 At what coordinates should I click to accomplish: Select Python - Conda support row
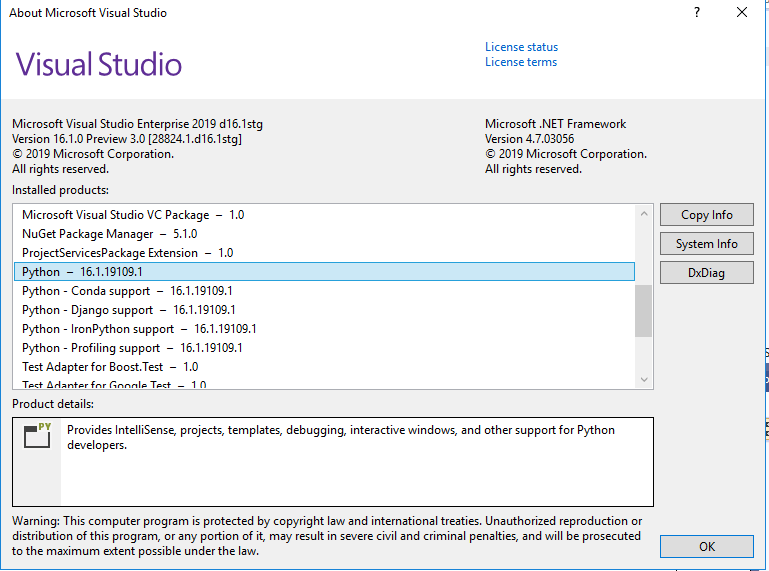pos(324,291)
